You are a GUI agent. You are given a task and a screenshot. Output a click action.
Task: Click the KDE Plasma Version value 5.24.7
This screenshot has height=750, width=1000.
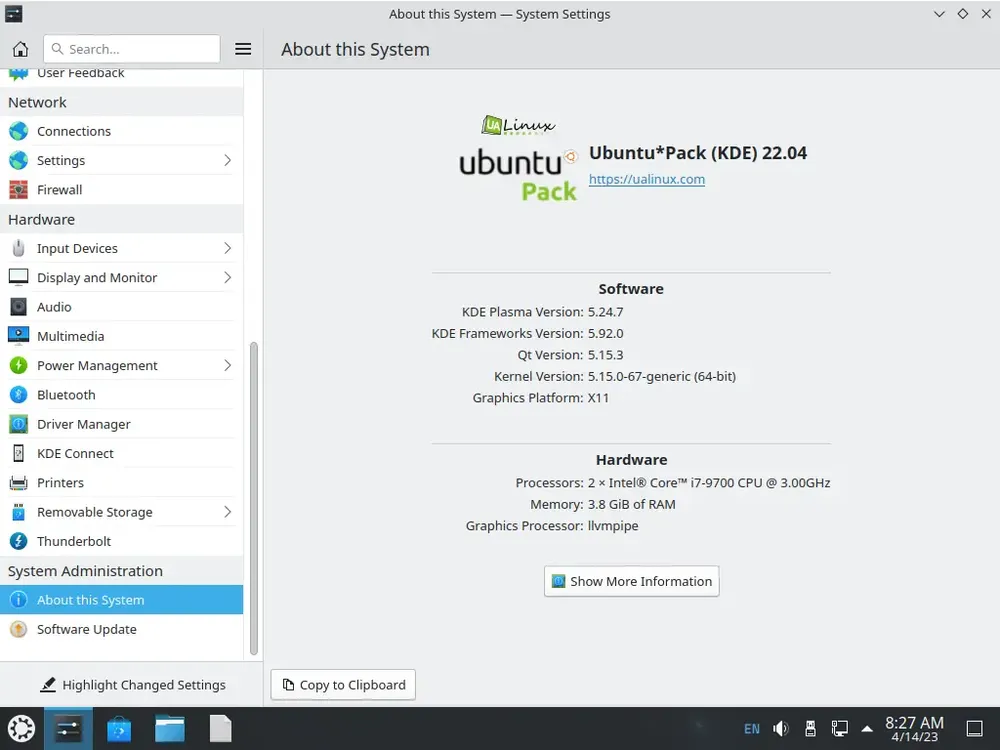click(605, 312)
